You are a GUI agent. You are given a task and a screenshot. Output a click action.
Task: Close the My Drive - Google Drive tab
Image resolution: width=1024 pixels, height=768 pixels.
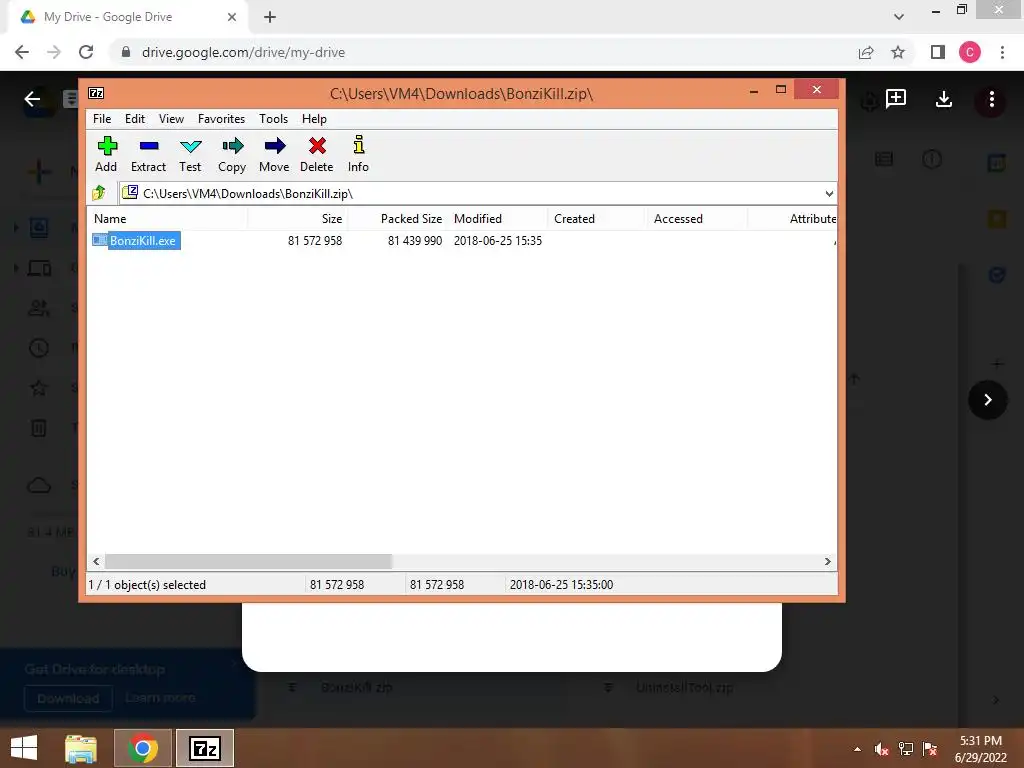[232, 17]
